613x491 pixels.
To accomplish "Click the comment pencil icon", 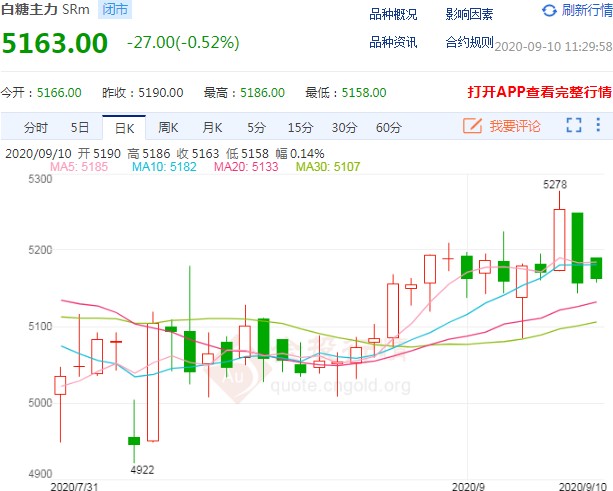I will (472, 126).
